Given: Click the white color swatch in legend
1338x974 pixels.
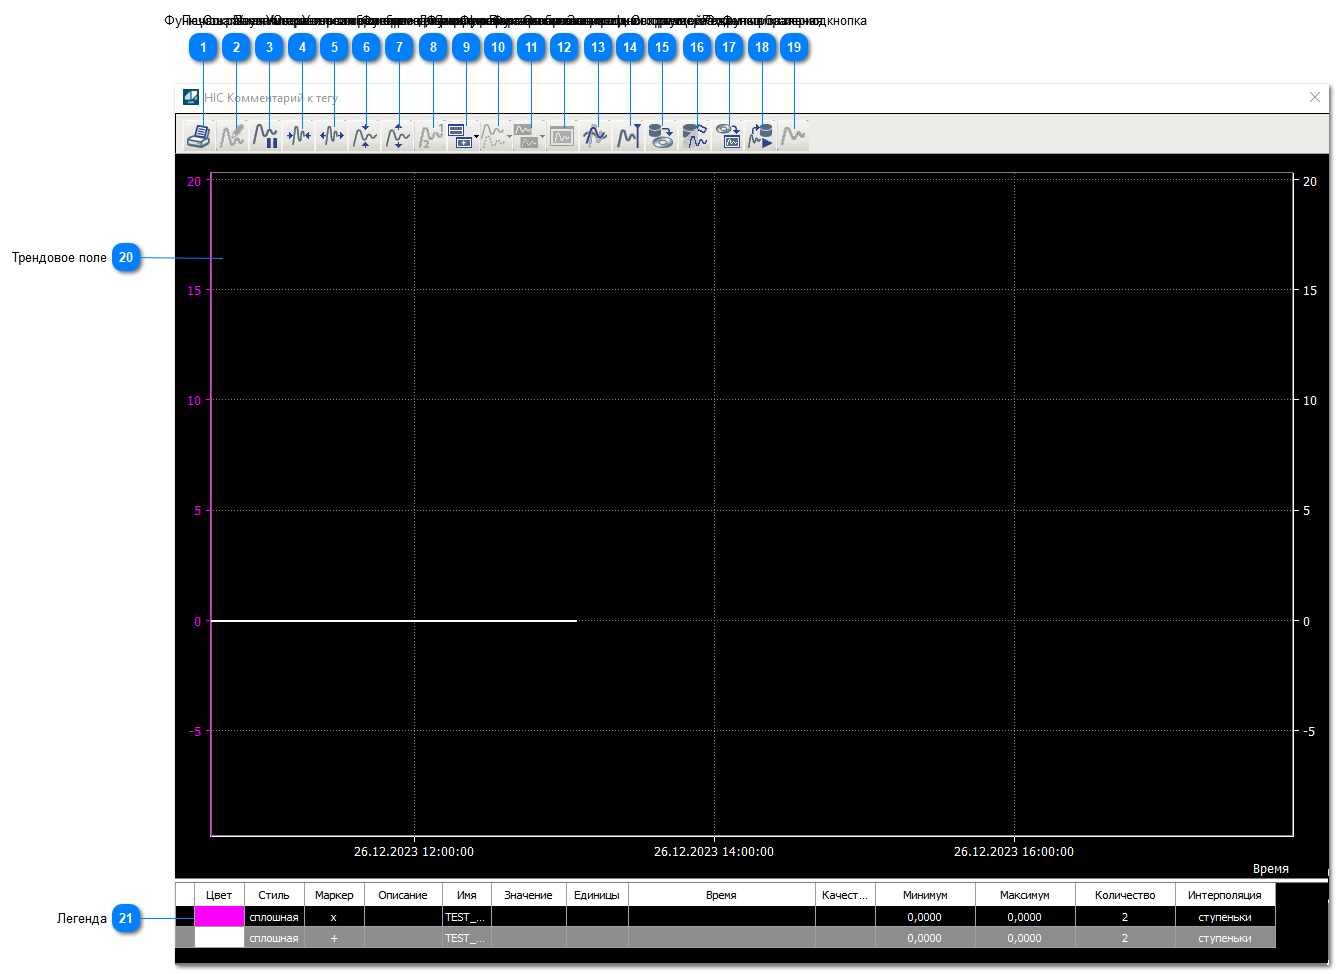Looking at the screenshot, I should [x=219, y=938].
